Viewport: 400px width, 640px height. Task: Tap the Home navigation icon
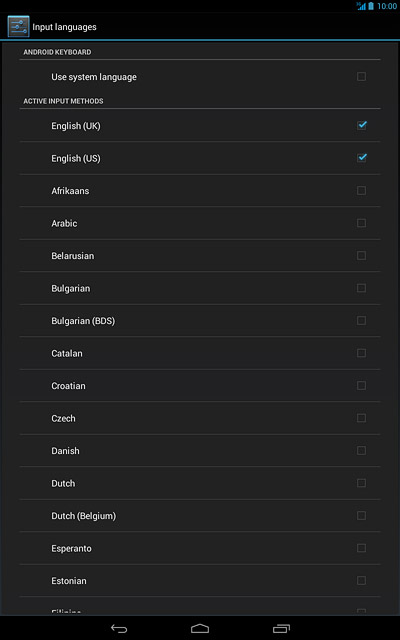point(200,628)
